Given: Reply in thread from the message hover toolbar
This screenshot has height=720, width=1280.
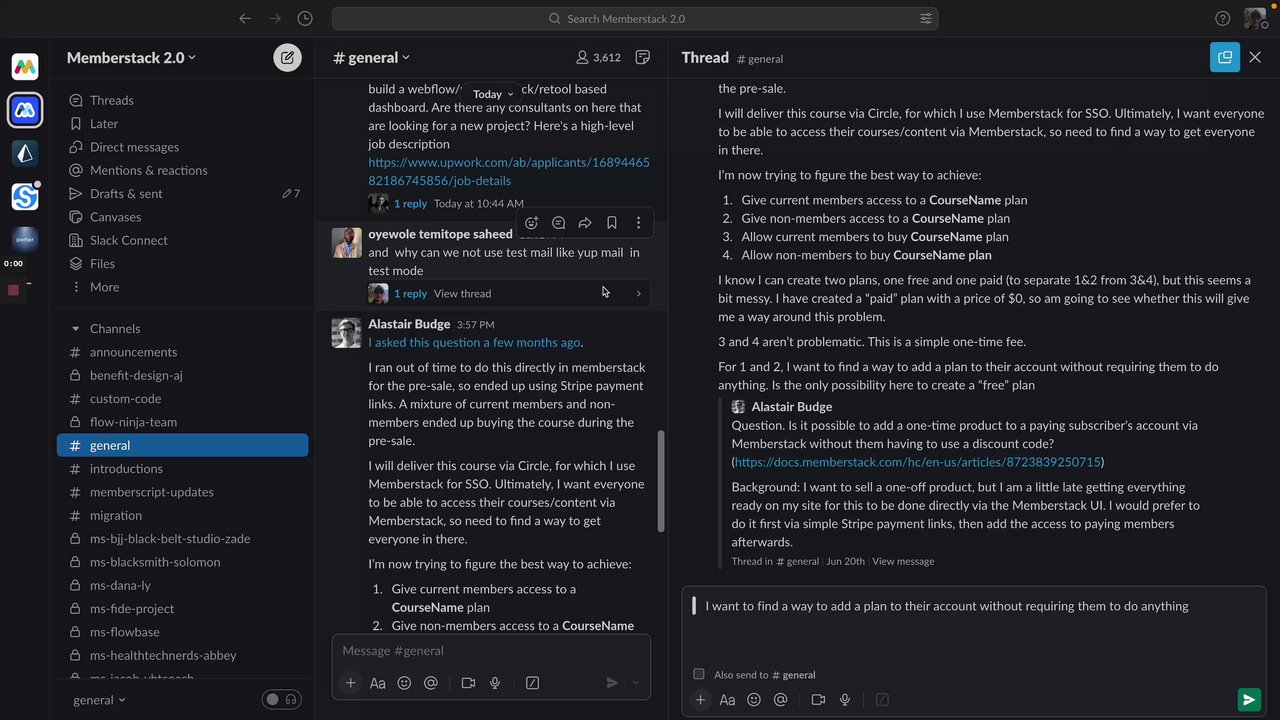Looking at the screenshot, I should click(558, 223).
